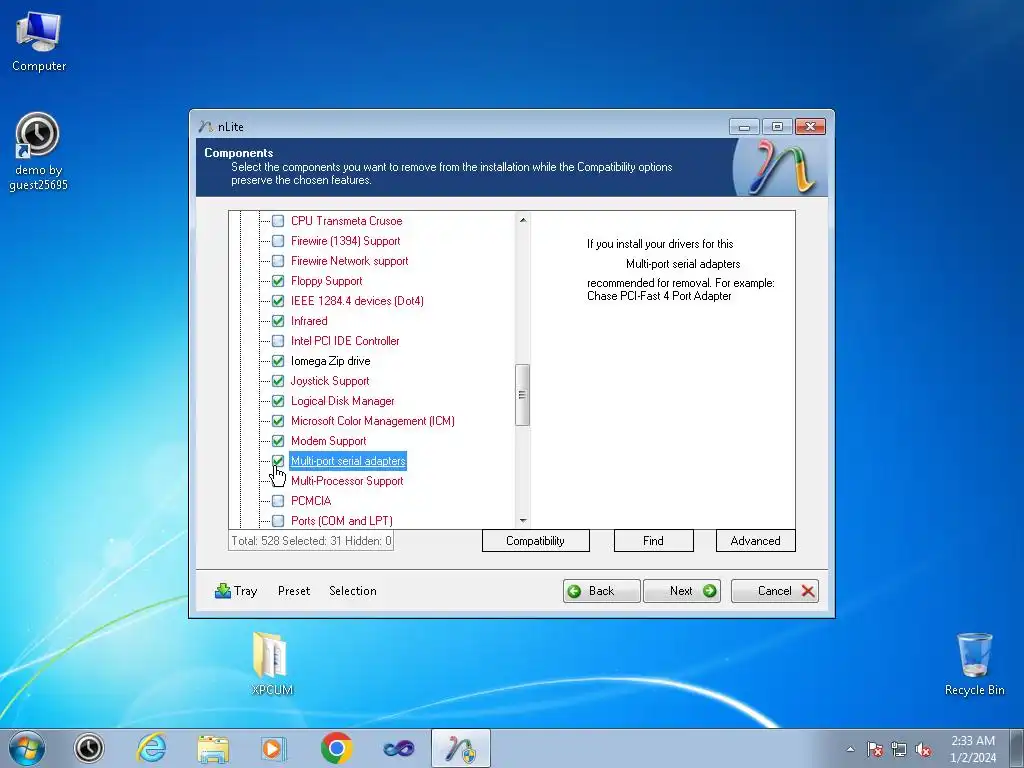Open the demo by guest25695 shortcut
The height and width of the screenshot is (768, 1024).
pyautogui.click(x=38, y=152)
